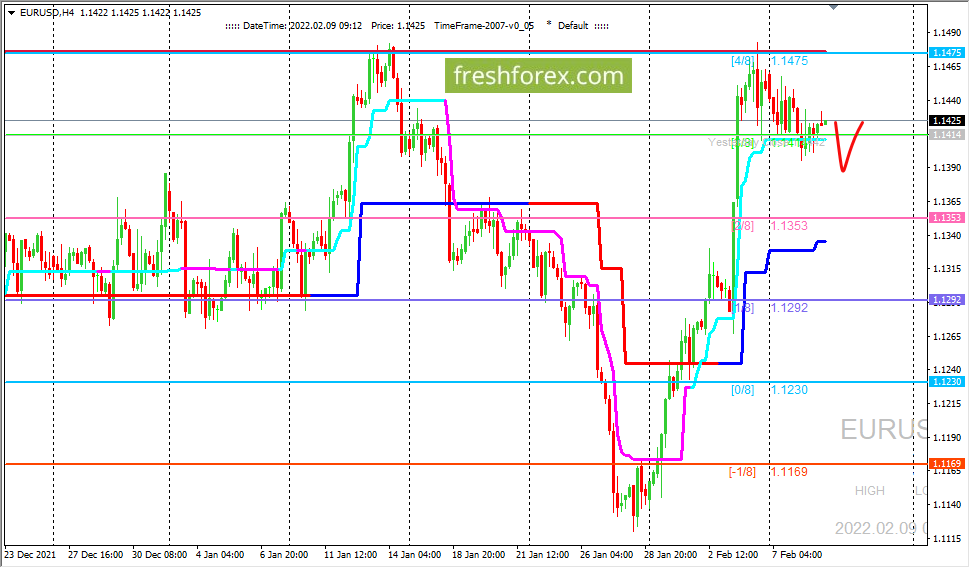Click the 1.1240 value on price scale
970x568 pixels.
point(946,370)
